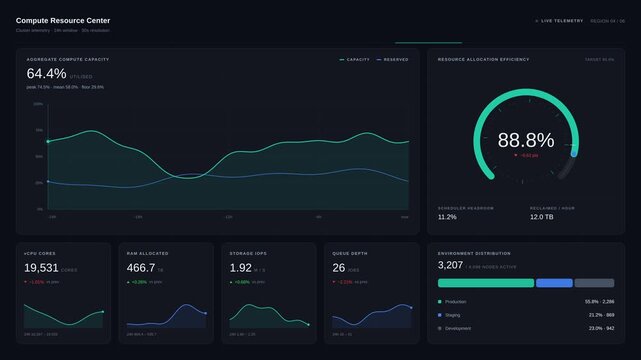Click the green up arrow in Storage IOPS card

(x=231, y=282)
